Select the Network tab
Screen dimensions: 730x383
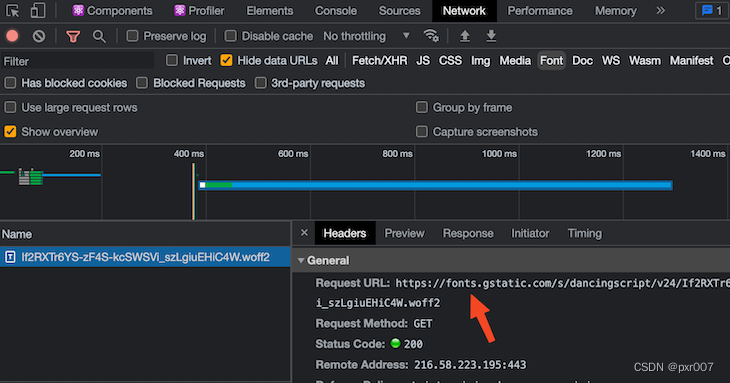coord(464,11)
